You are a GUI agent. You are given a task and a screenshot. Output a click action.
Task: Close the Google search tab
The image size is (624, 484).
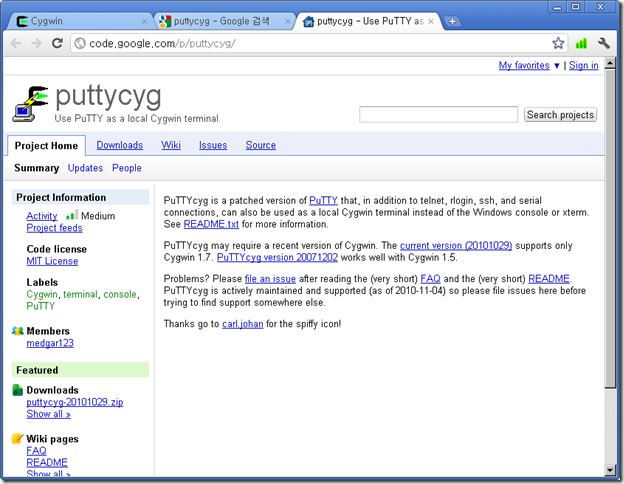tap(287, 21)
